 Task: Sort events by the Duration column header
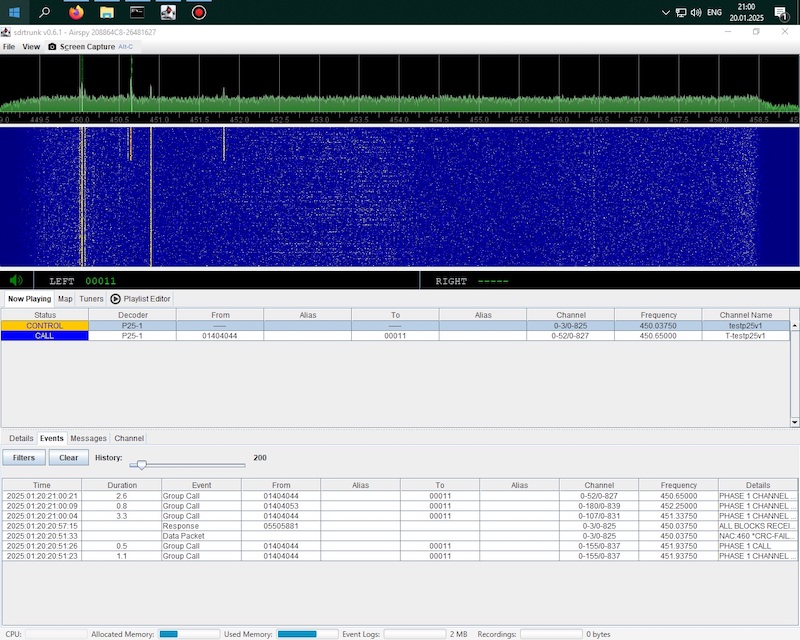pyautogui.click(x=122, y=485)
